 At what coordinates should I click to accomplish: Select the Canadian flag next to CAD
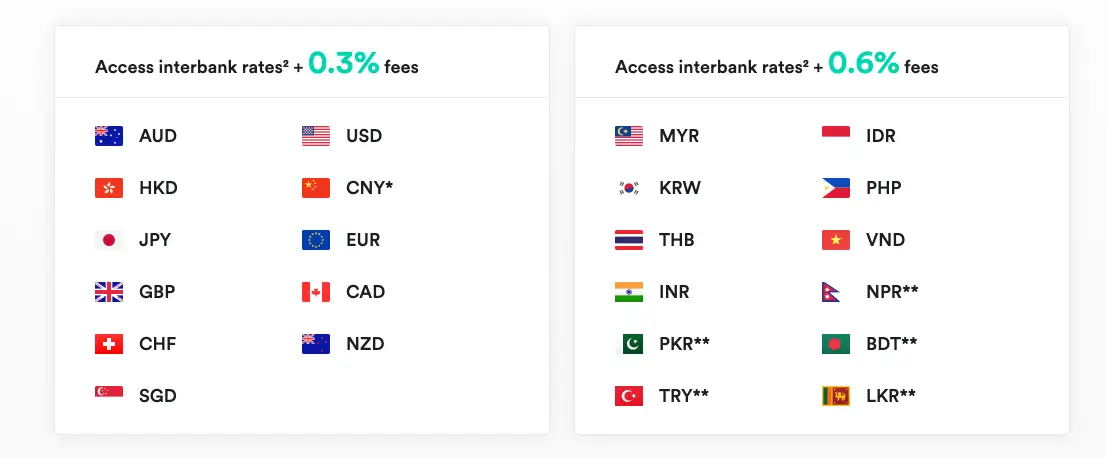tap(315, 292)
